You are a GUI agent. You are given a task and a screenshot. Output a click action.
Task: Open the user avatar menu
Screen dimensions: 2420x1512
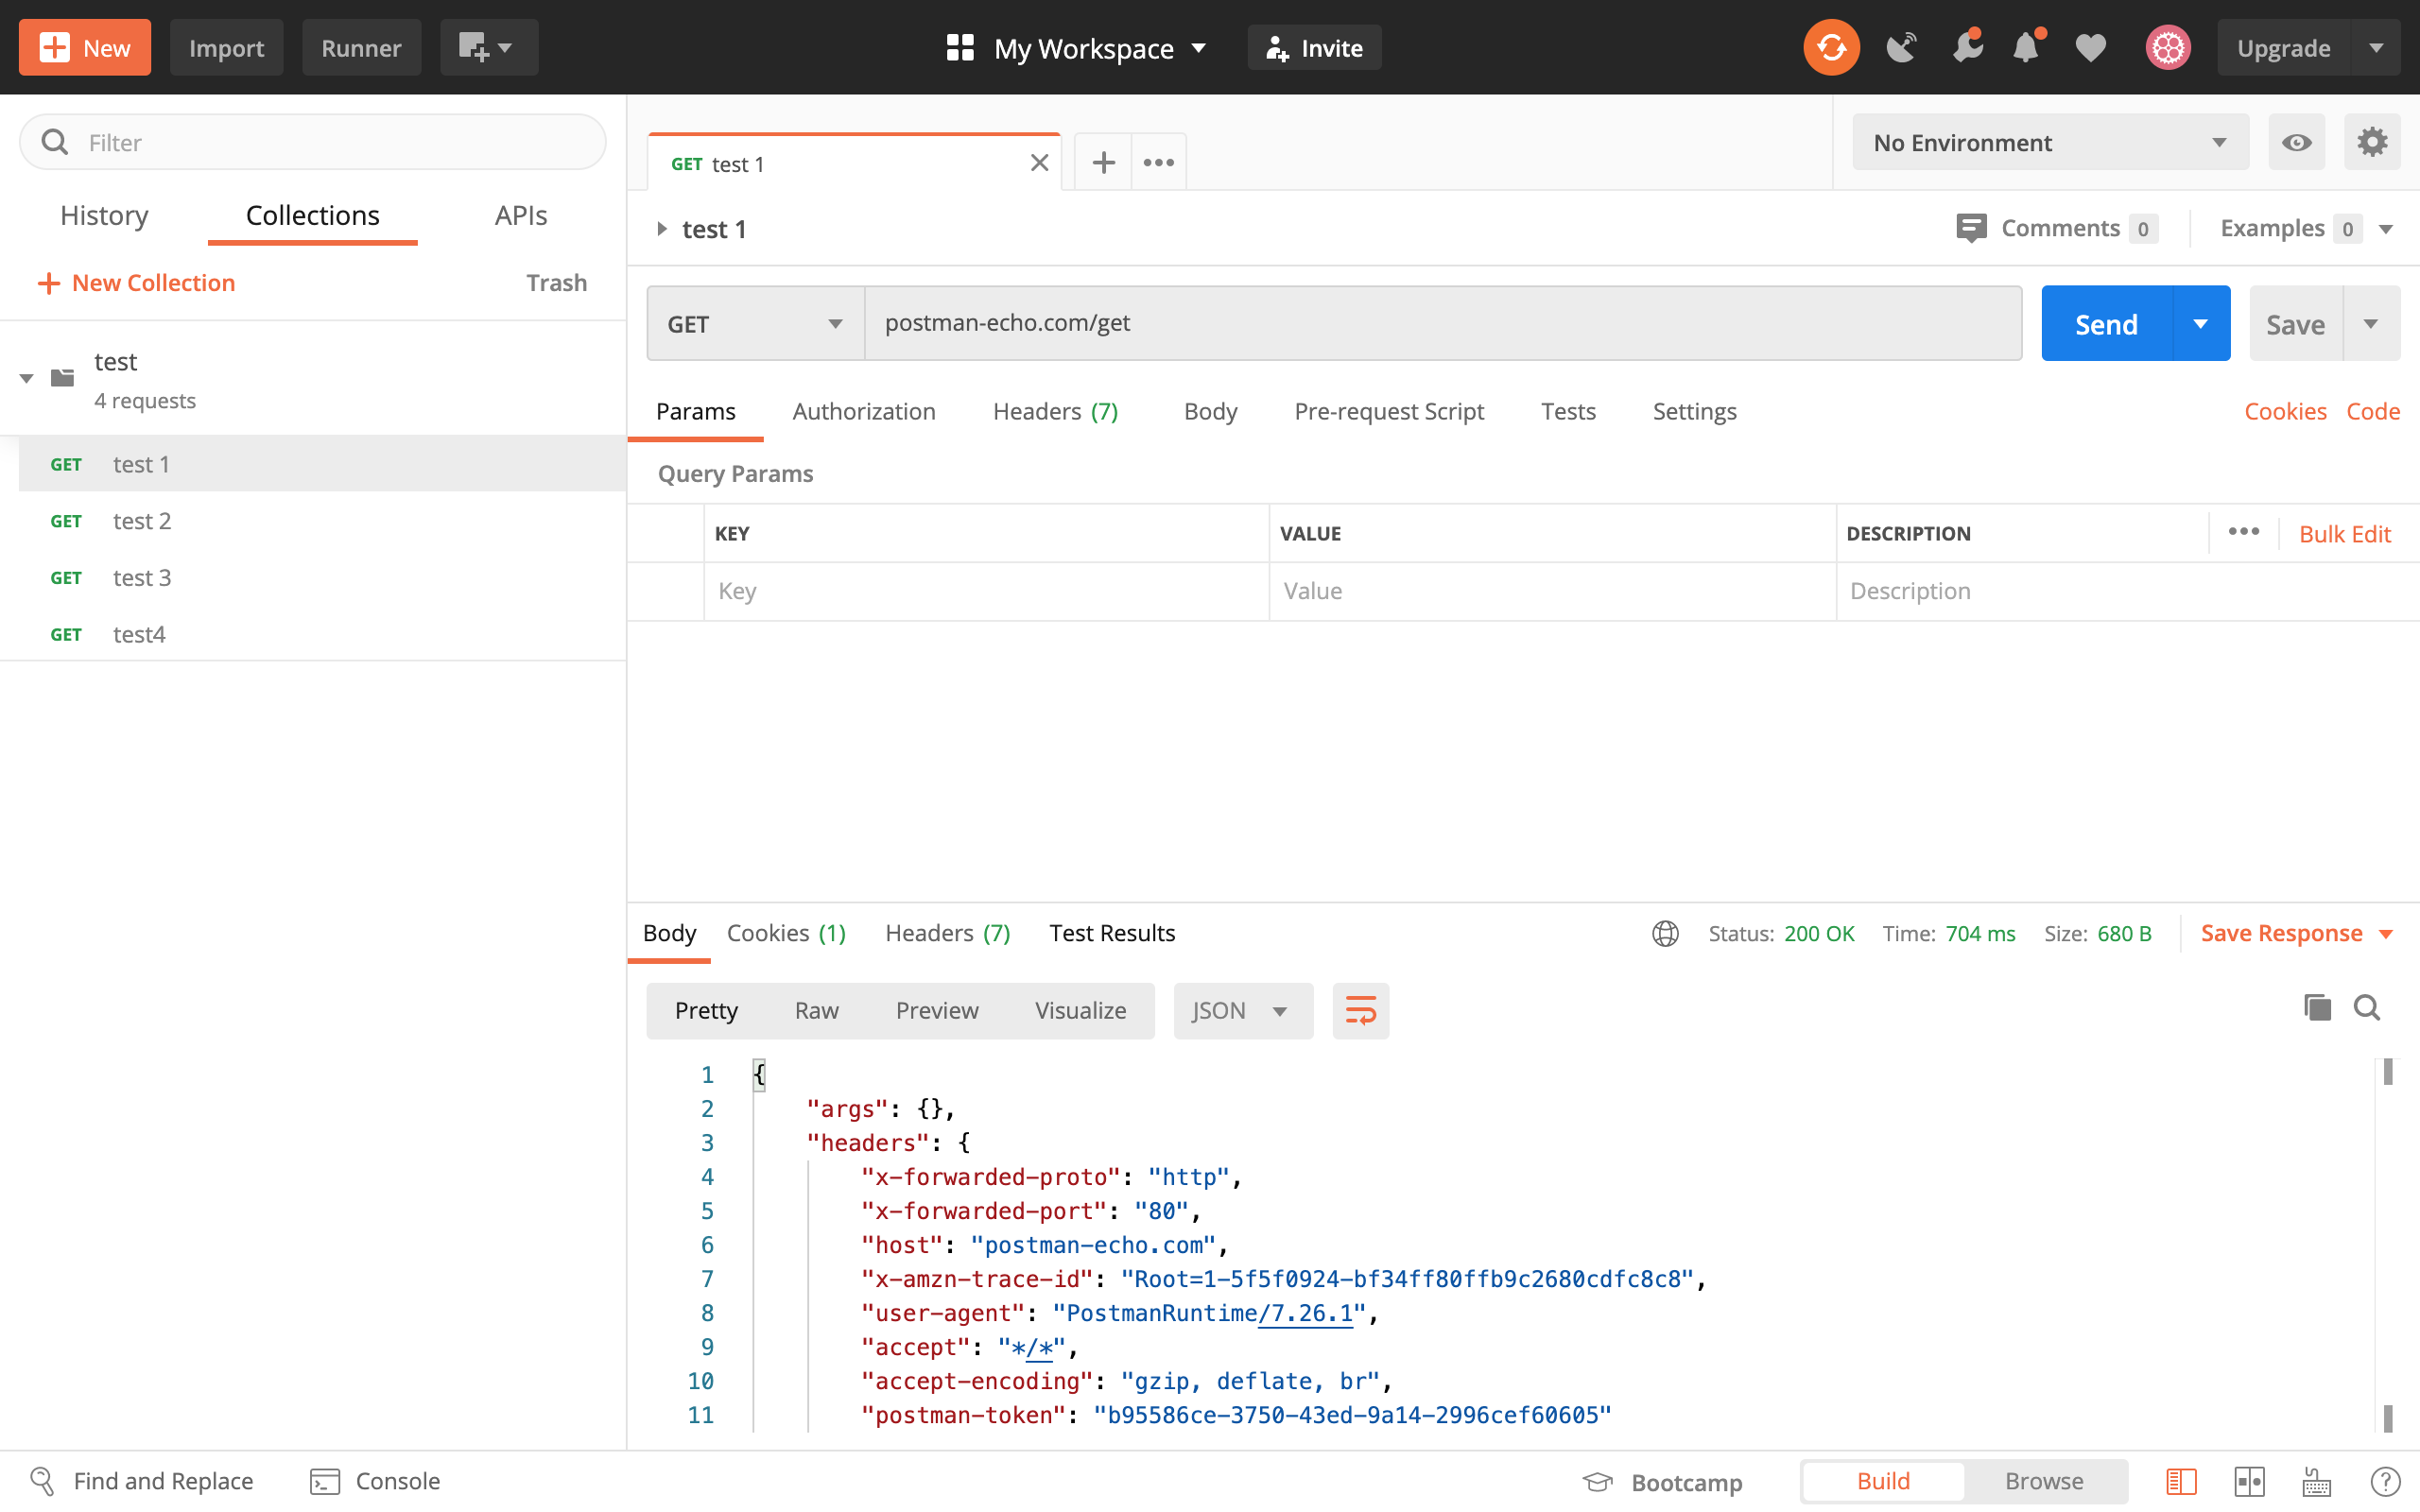(x=2167, y=47)
